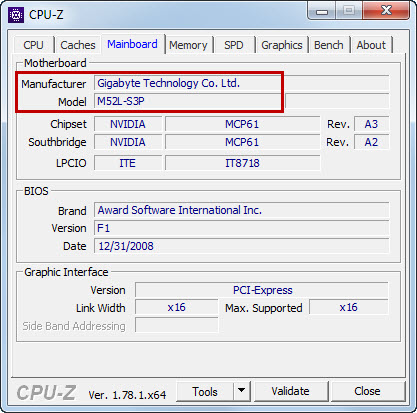
Task: Click the Link Width x16 field
Action: point(176,307)
